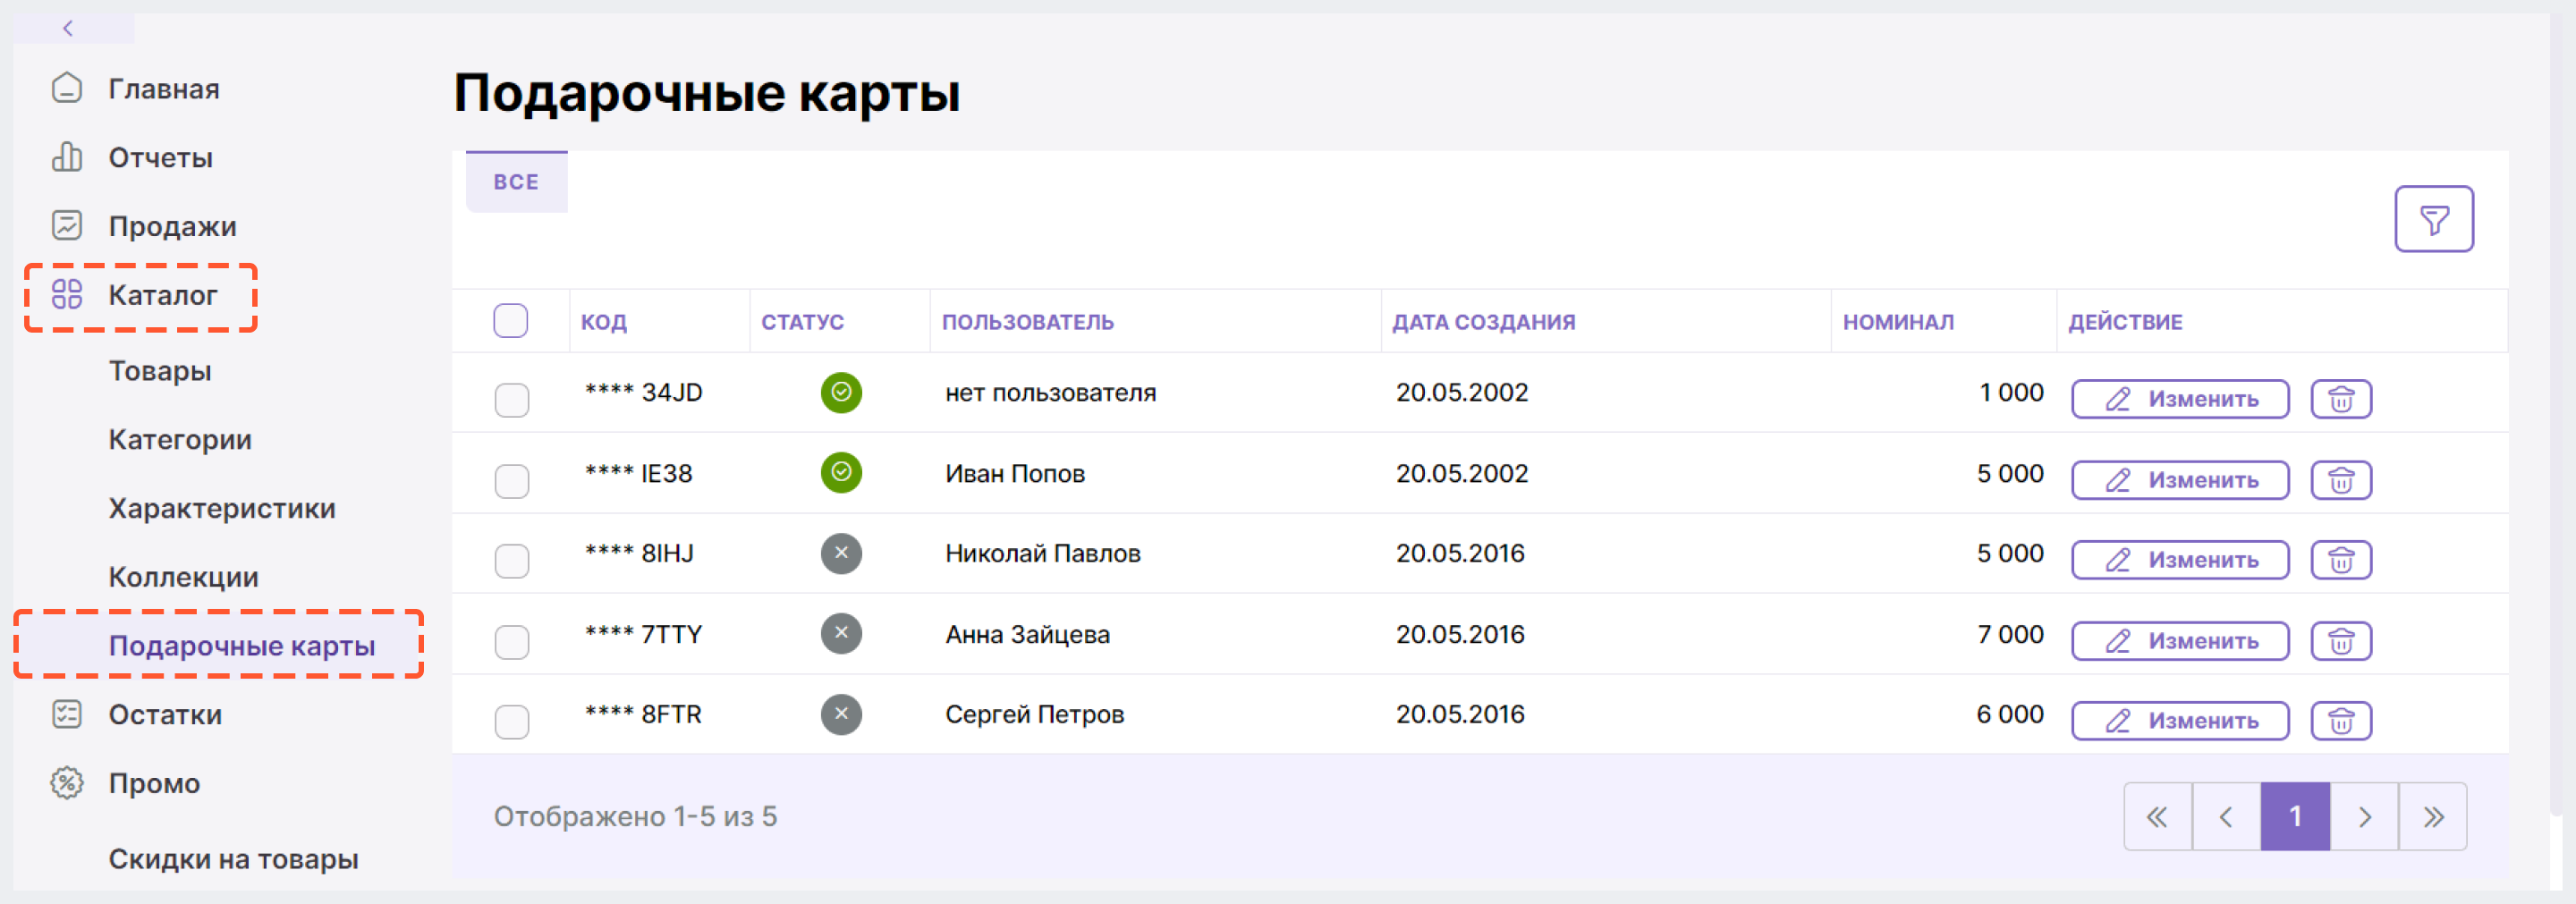Click the Продажи chart icon
Screen dimensions: 2576x904
click(67, 226)
